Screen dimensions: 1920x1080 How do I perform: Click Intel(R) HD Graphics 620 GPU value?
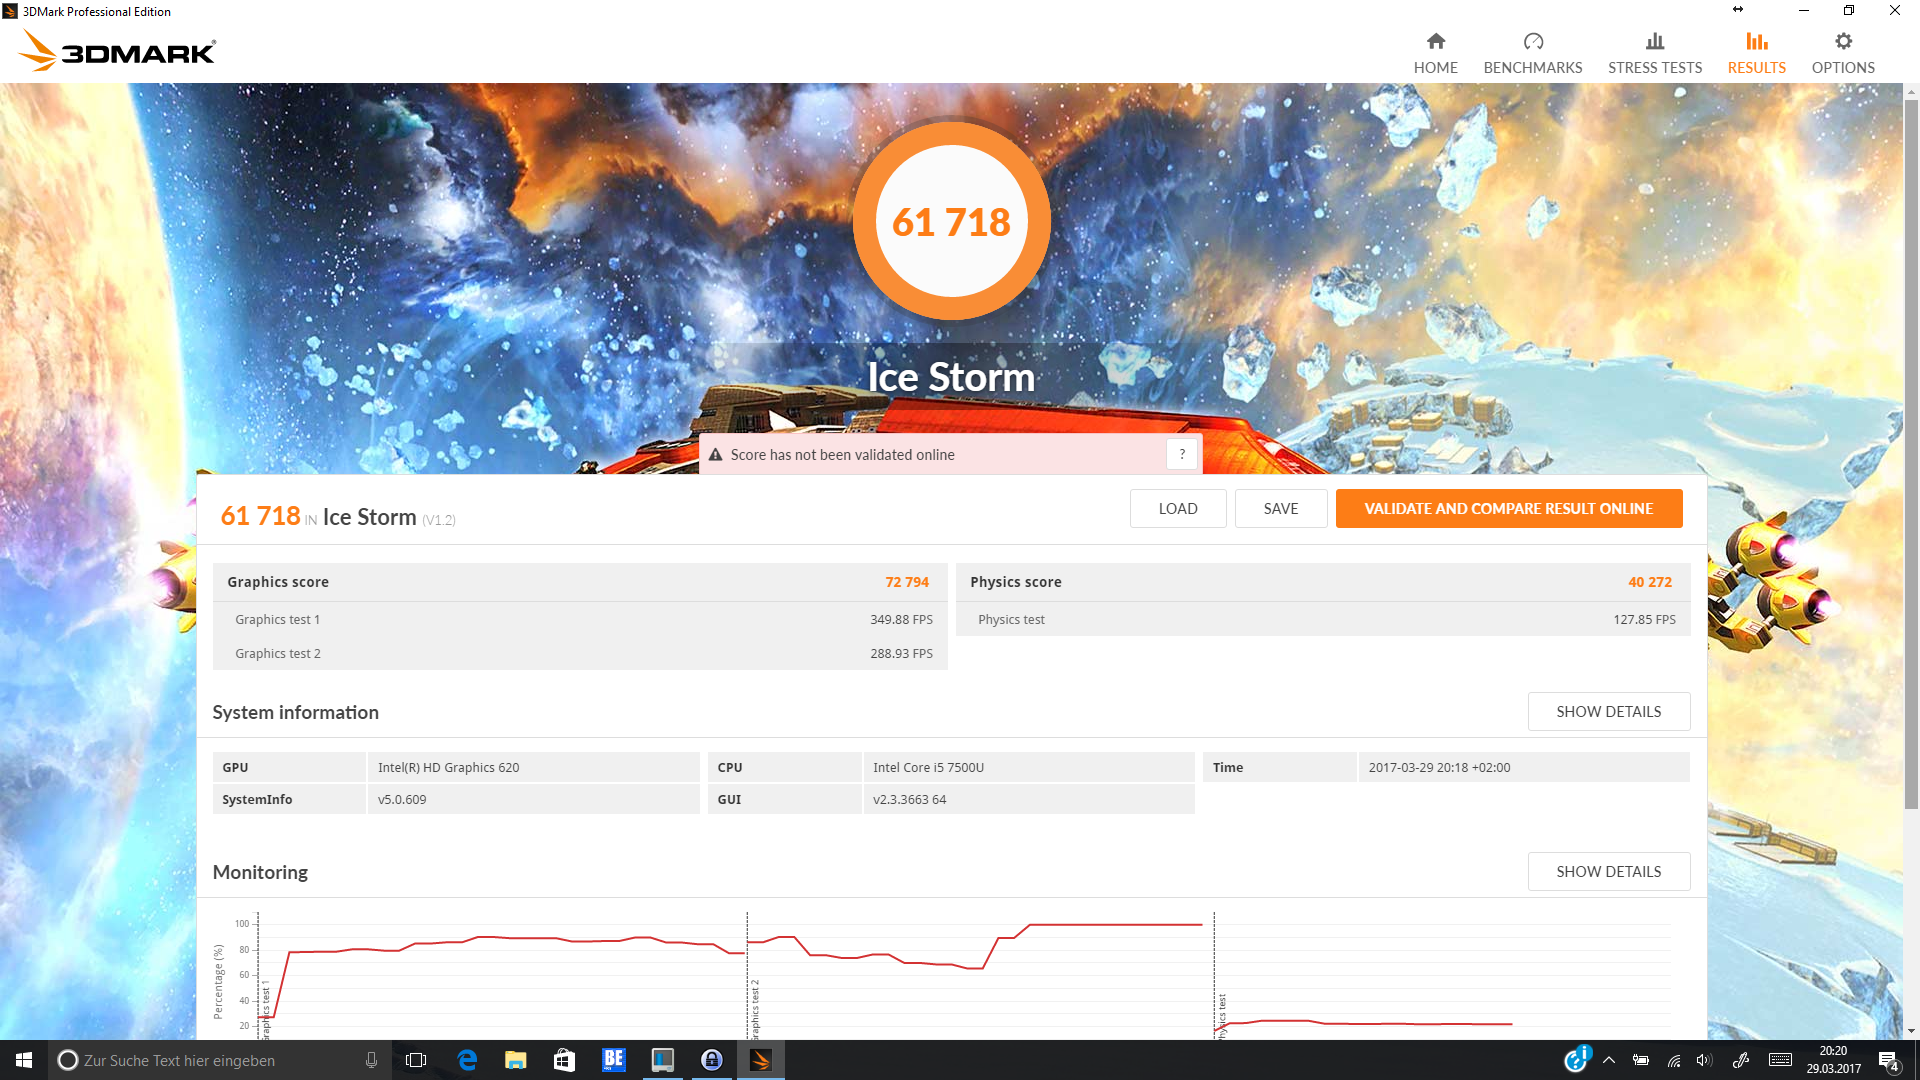(449, 768)
